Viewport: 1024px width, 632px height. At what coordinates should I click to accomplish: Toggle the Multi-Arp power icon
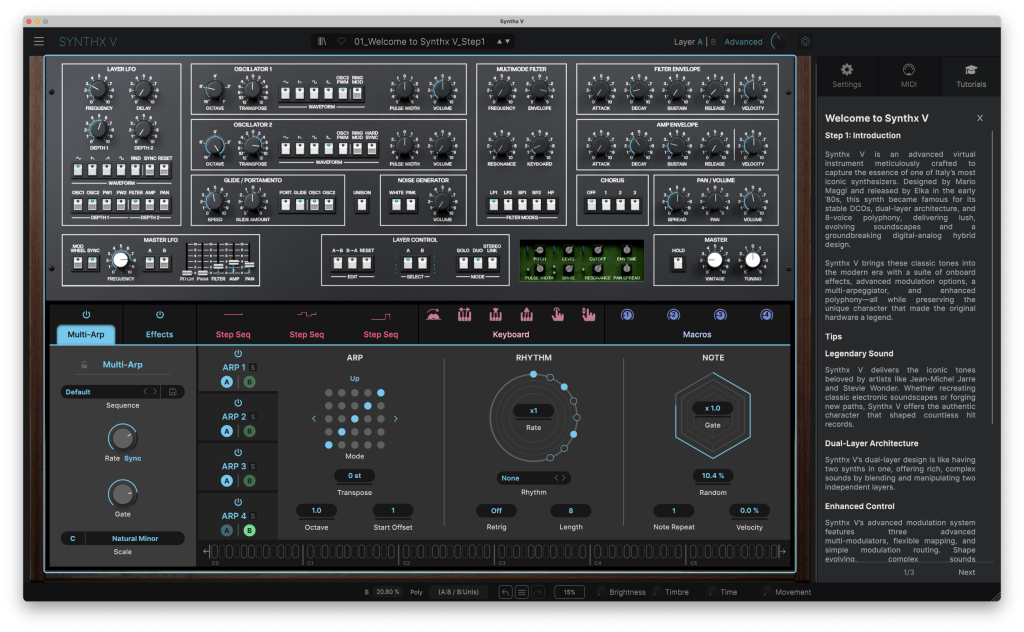click(86, 315)
